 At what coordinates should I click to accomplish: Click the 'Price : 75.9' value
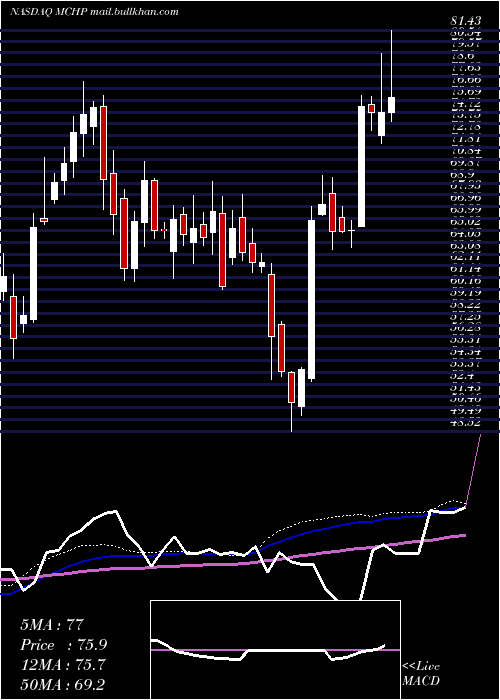point(63,645)
